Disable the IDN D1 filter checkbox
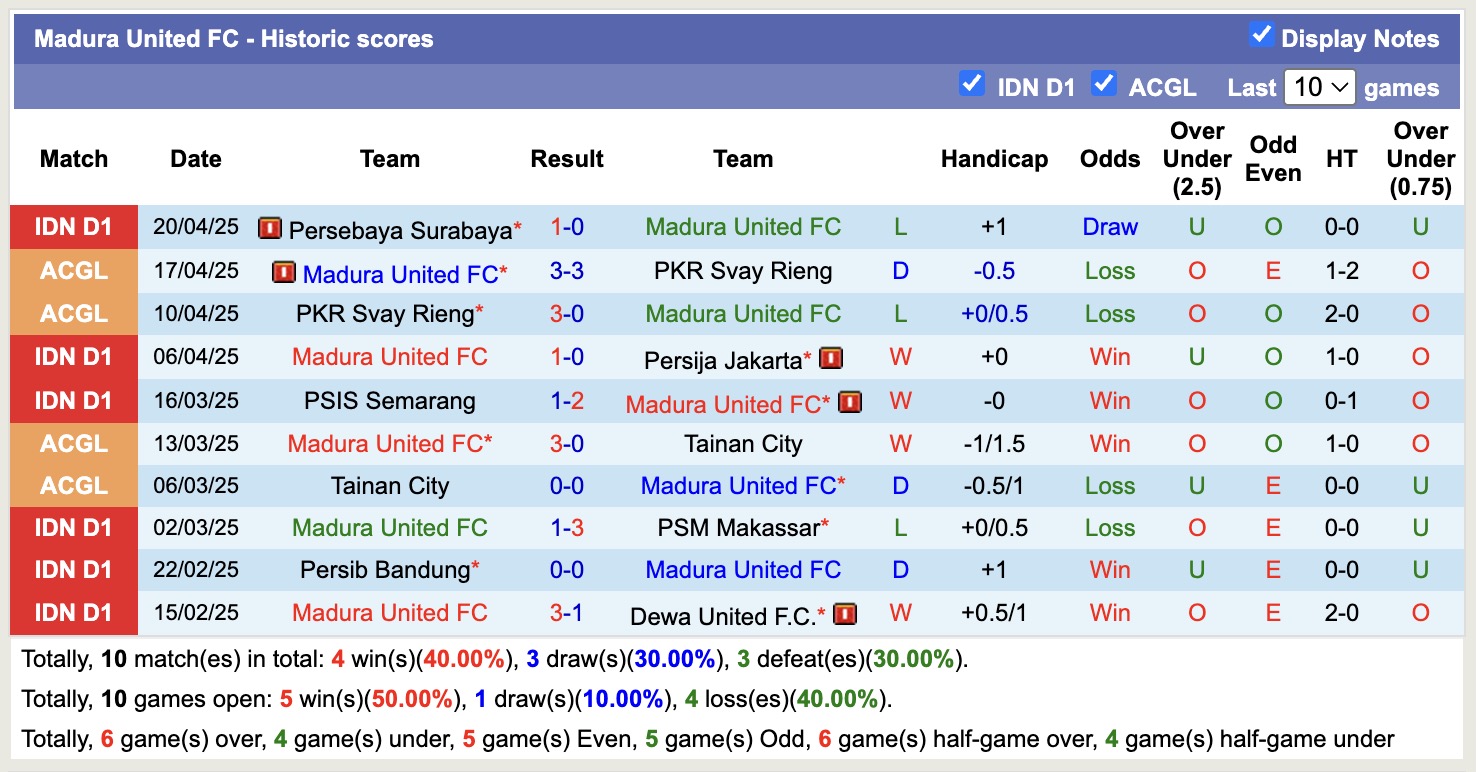This screenshot has width=1478, height=772. 971,84
